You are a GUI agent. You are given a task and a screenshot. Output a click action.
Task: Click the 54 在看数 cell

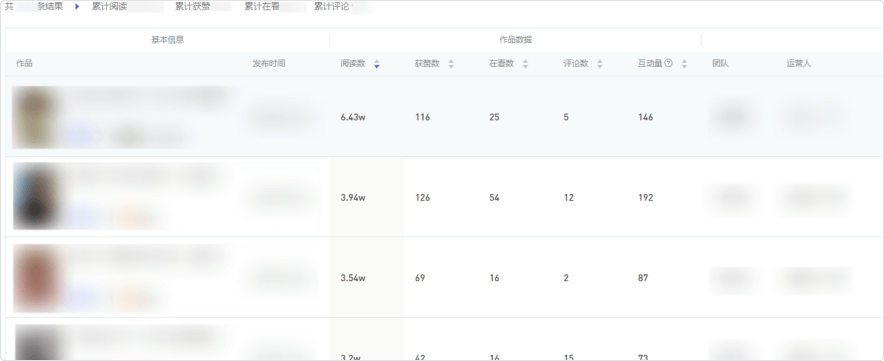(x=494, y=198)
